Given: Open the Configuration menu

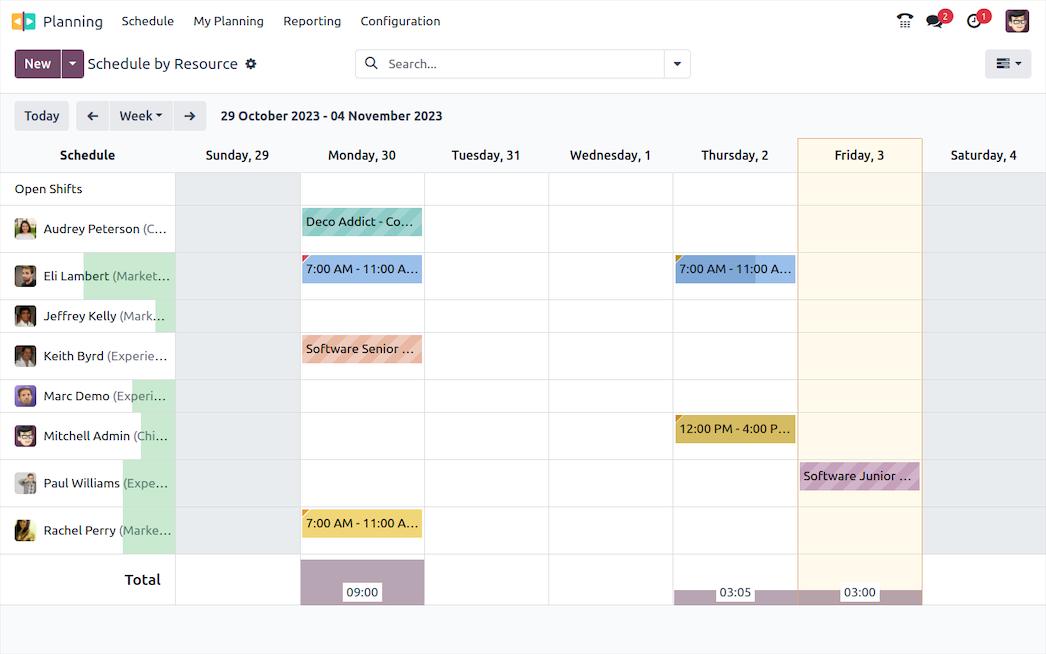Looking at the screenshot, I should (x=400, y=21).
